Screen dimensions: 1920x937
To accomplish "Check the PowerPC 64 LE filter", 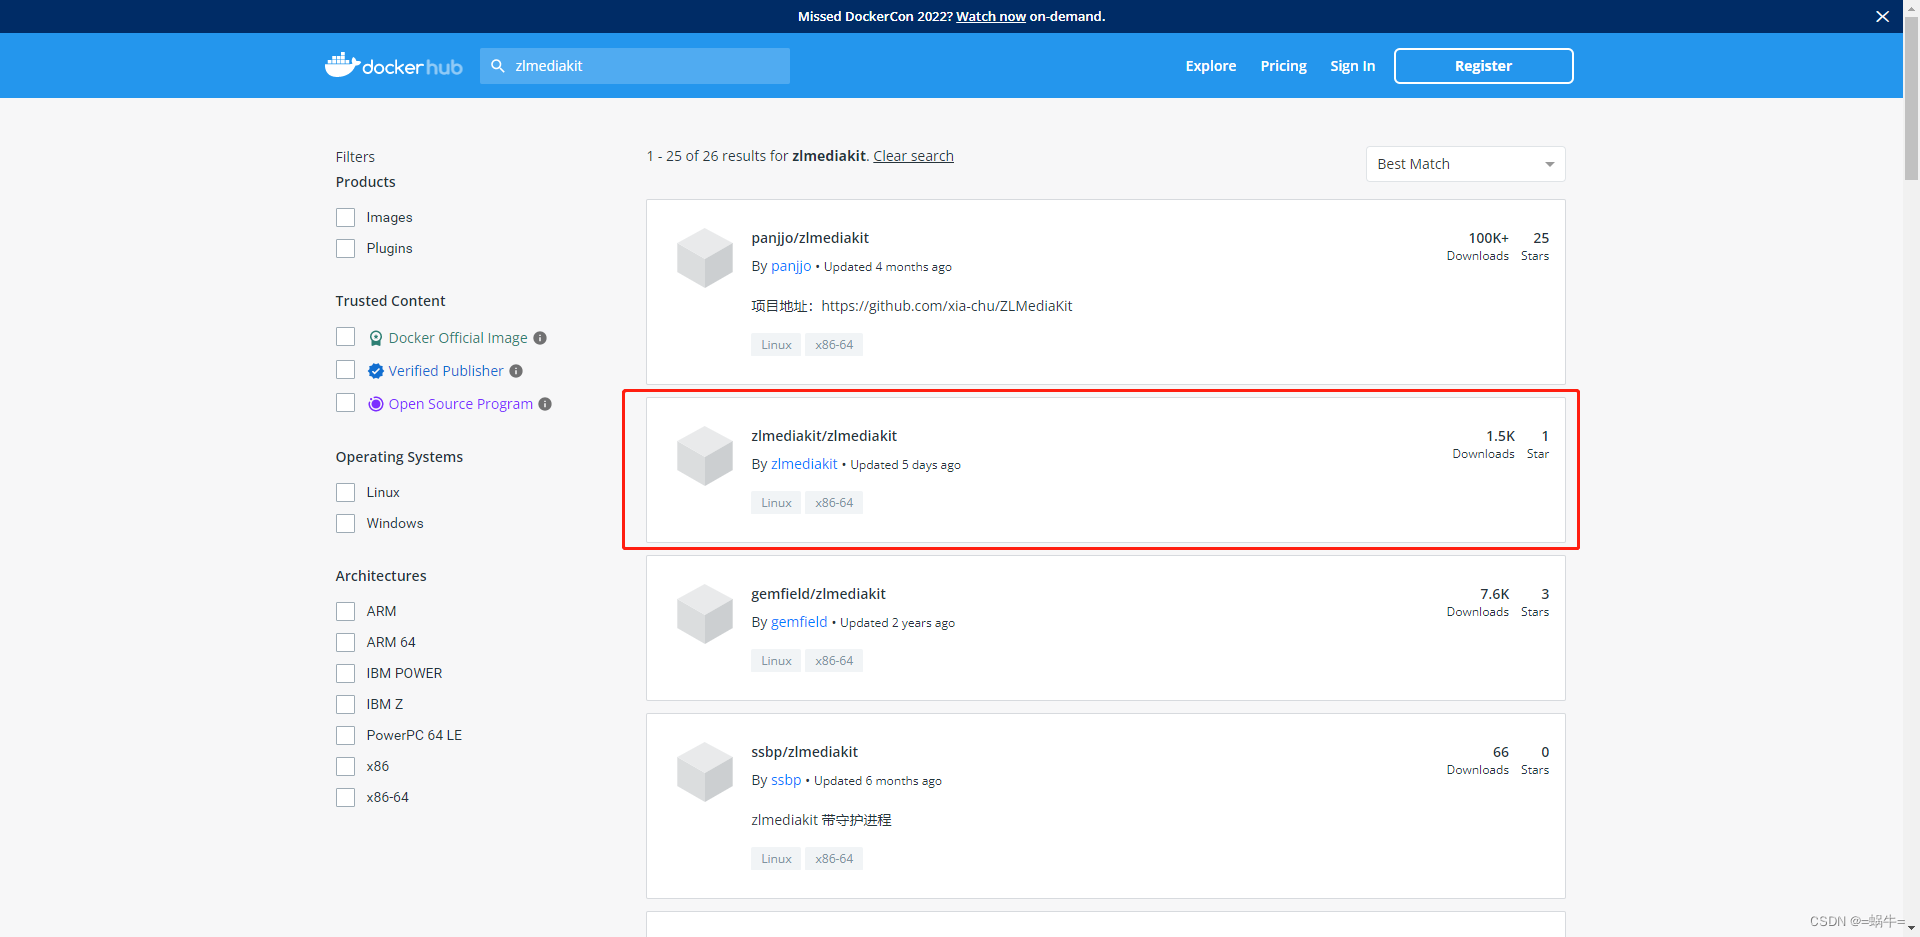I will (346, 735).
